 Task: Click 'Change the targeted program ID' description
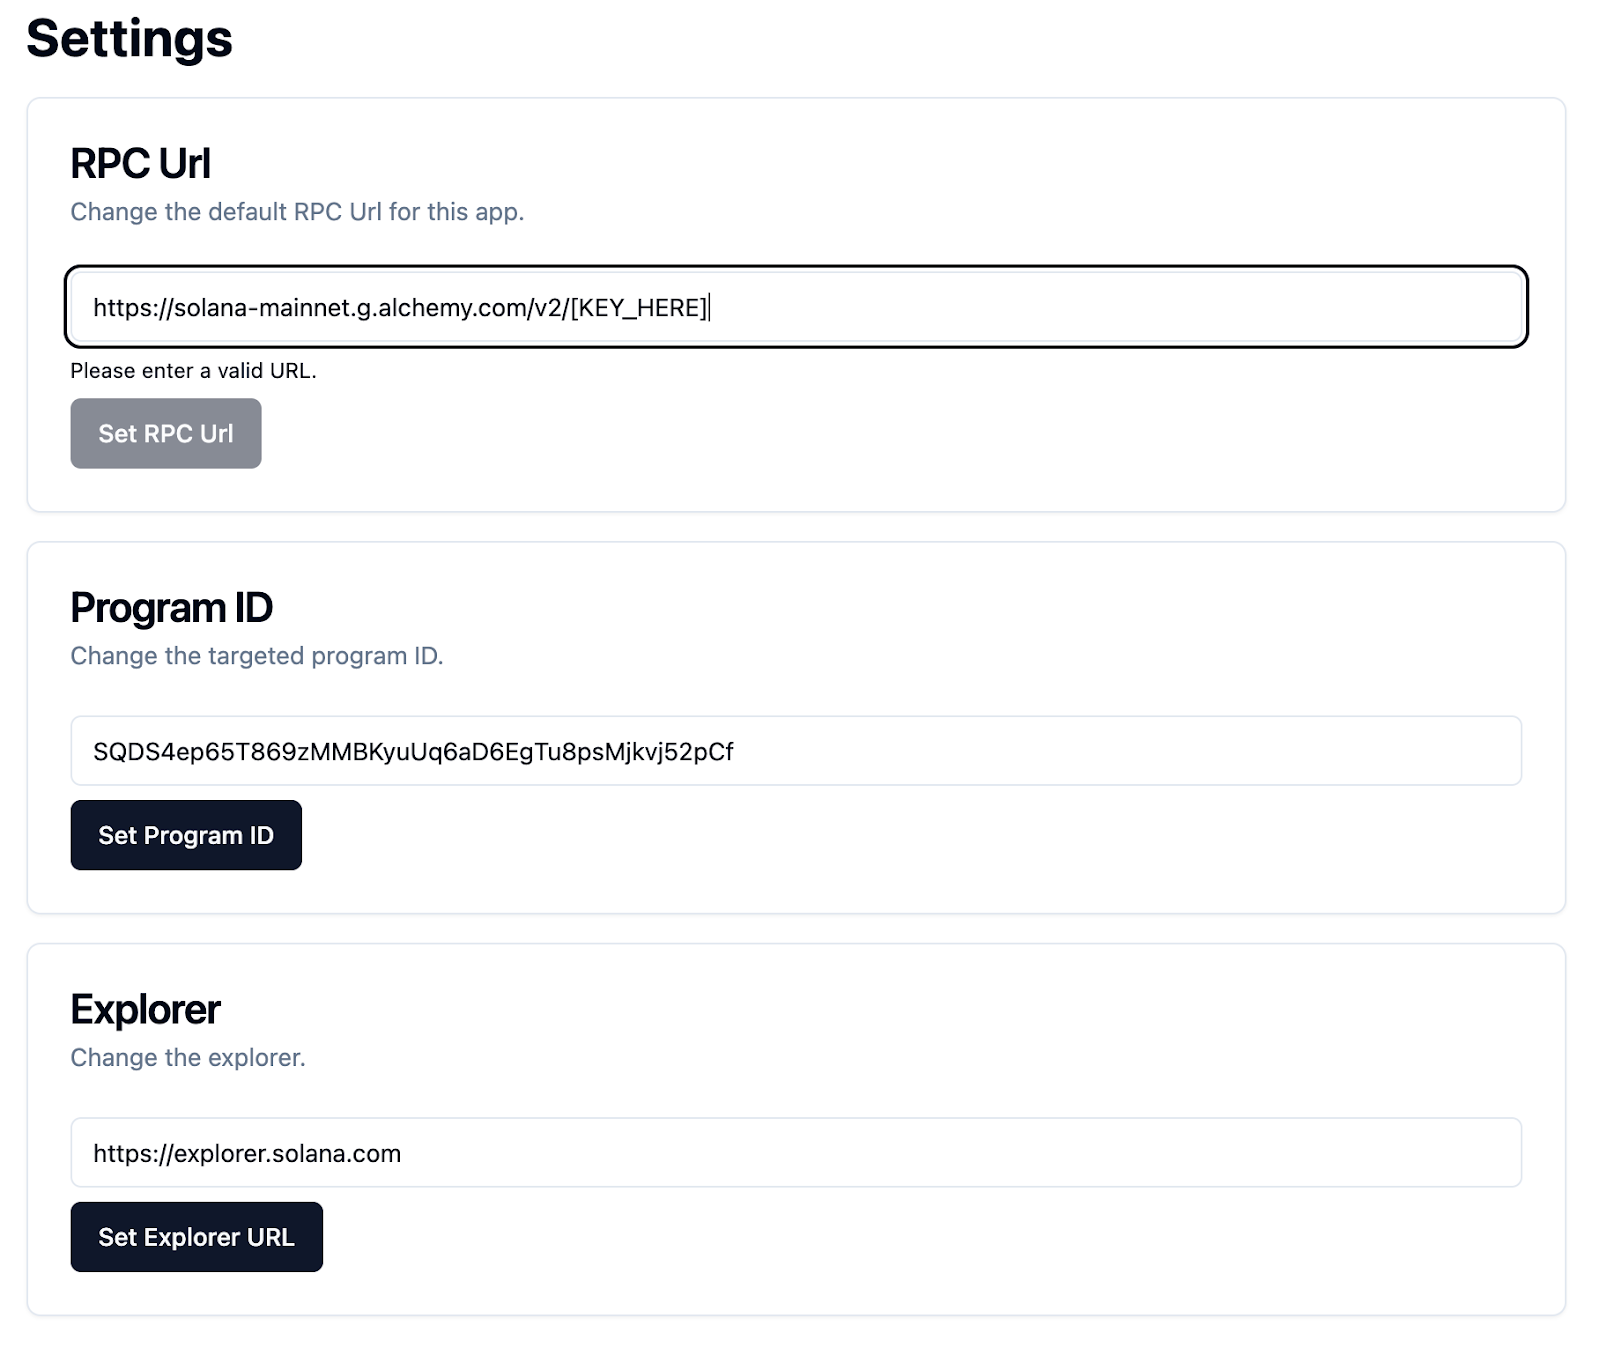point(256,656)
